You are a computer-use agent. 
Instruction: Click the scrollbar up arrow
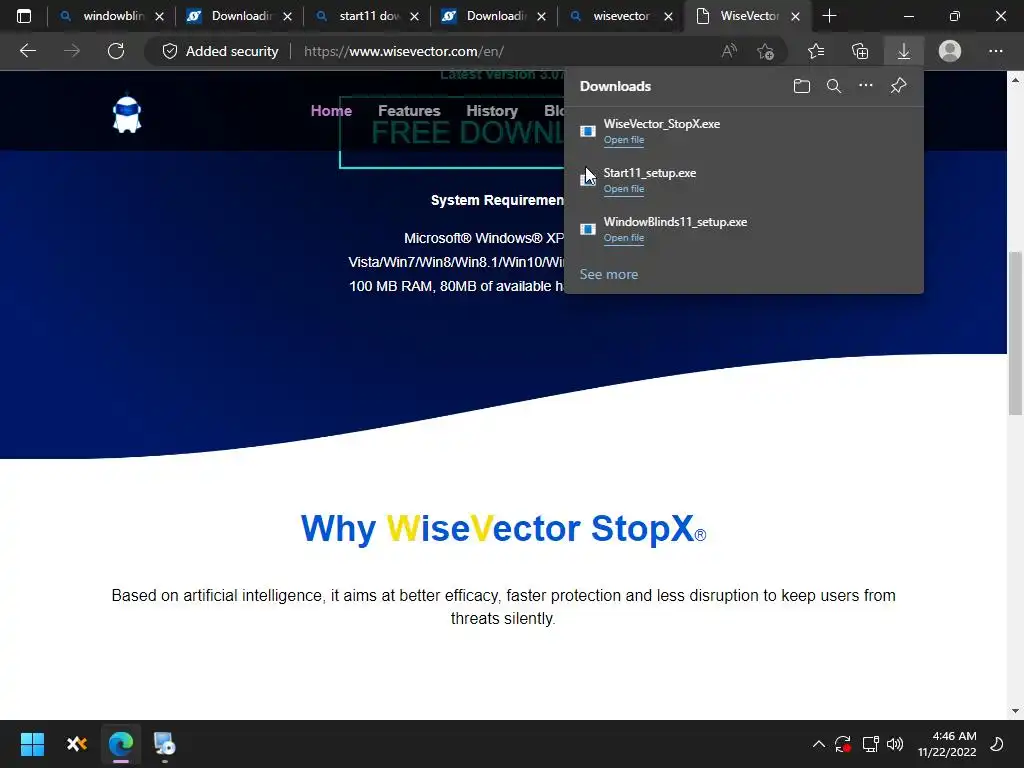click(1015, 80)
